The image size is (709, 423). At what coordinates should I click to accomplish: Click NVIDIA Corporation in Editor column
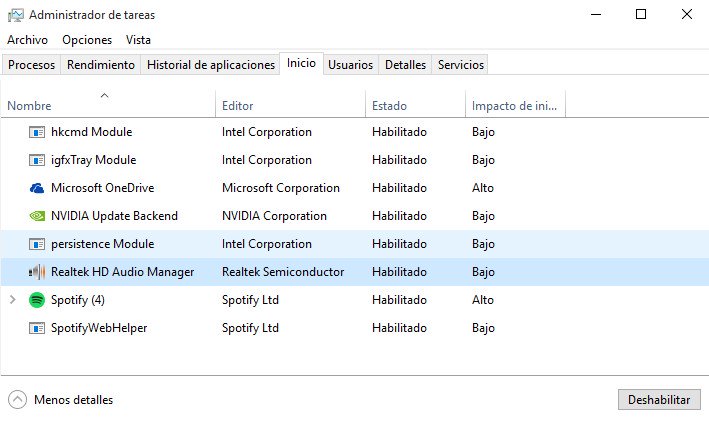click(x=274, y=216)
